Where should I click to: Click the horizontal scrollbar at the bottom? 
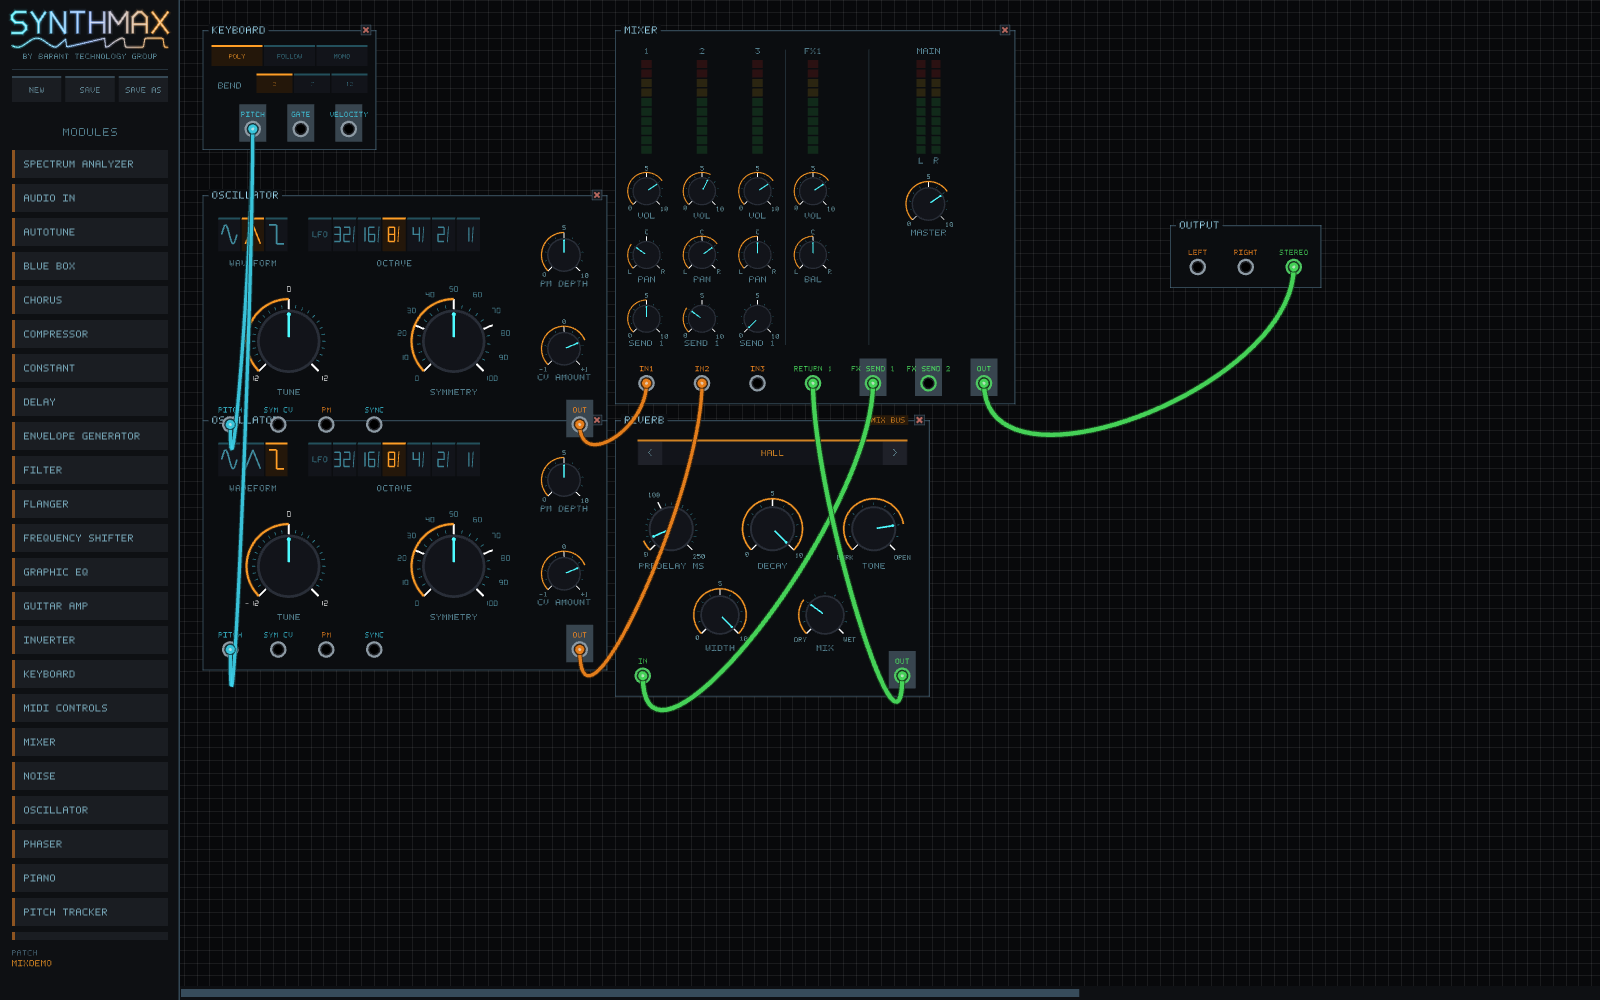(x=630, y=993)
